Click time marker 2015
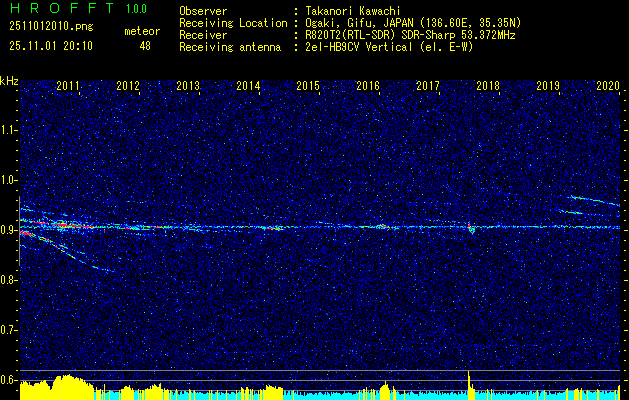Screen dimensions: 629x400 click(x=308, y=85)
